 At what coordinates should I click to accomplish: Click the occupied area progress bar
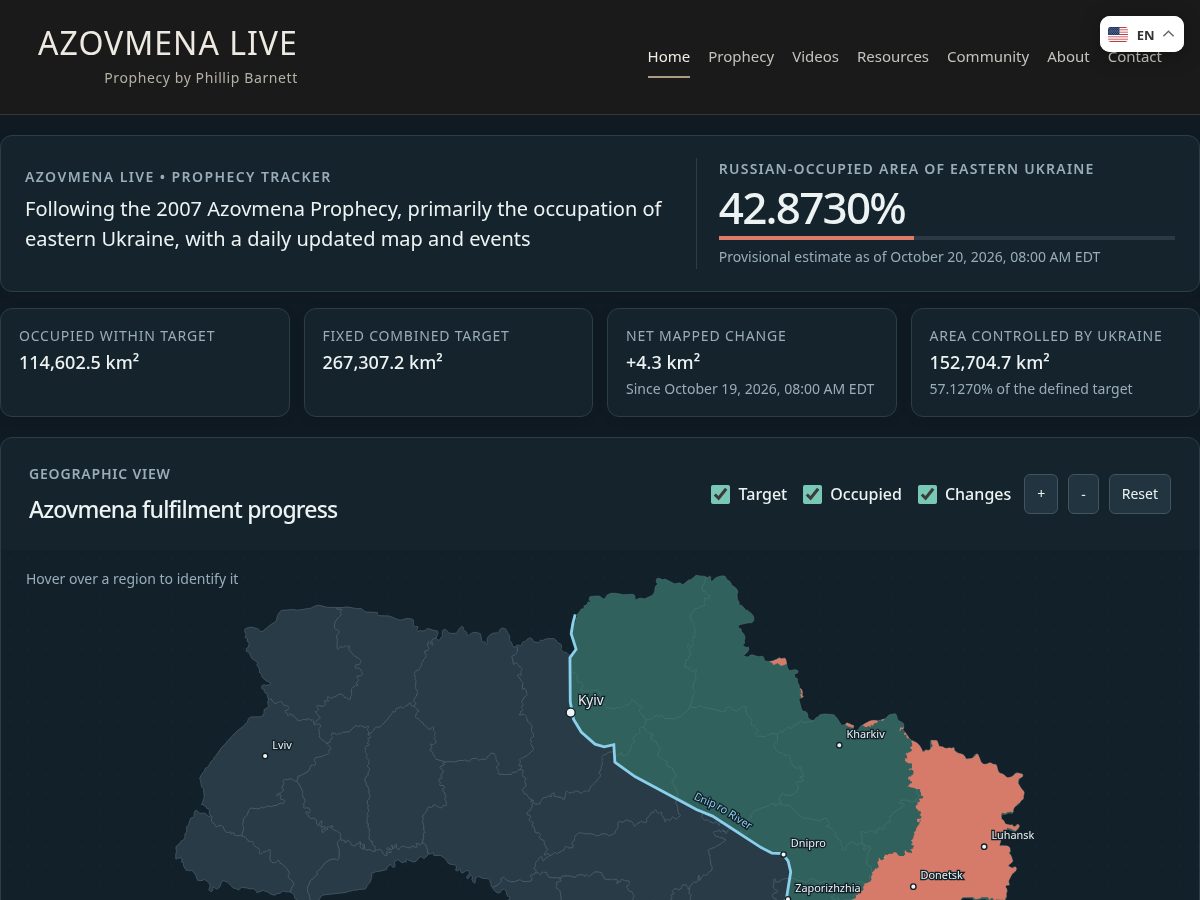tap(947, 238)
